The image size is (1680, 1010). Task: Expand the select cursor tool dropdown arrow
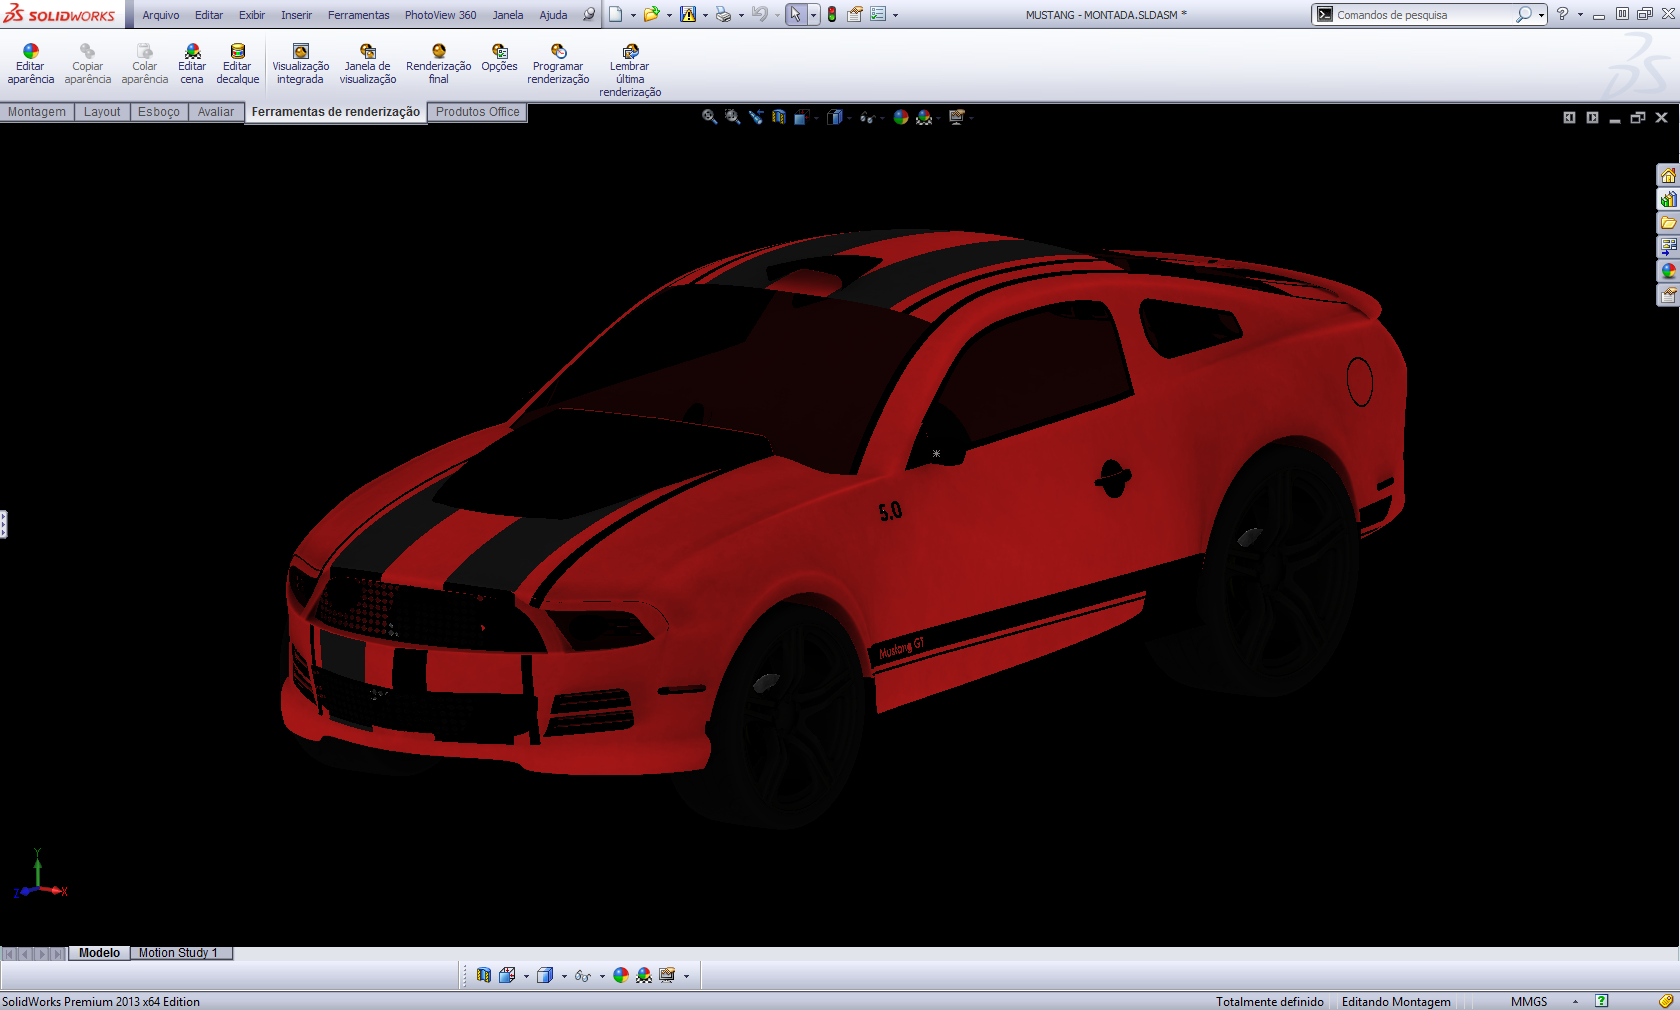tap(813, 15)
